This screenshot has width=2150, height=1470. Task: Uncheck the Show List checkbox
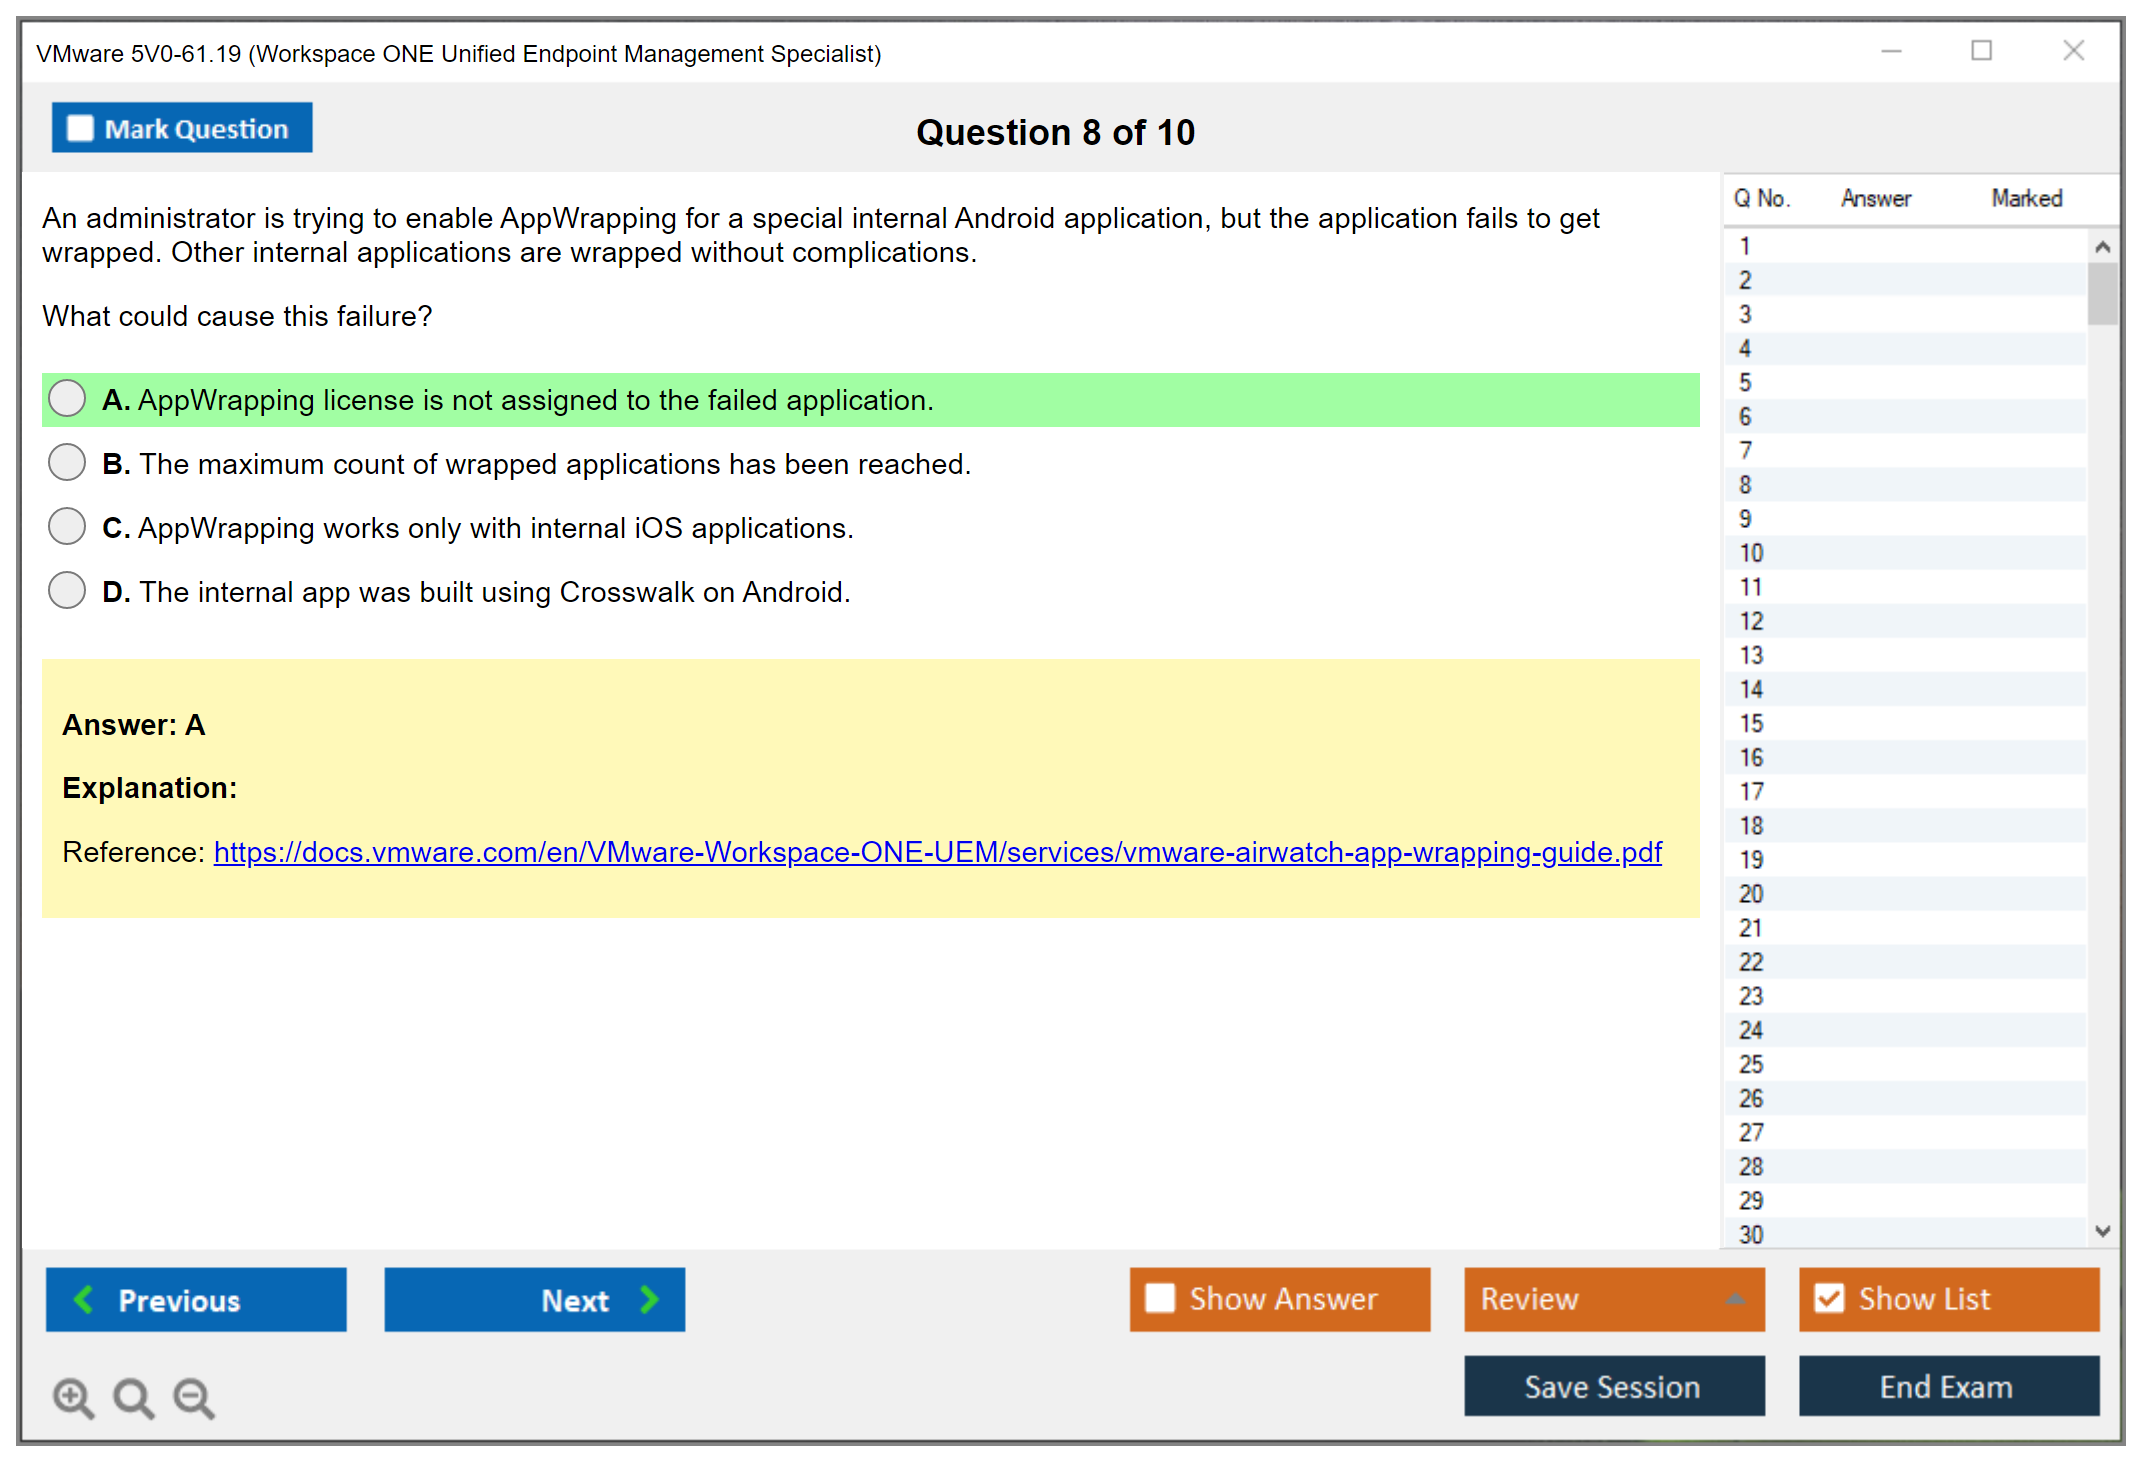tap(1829, 1298)
